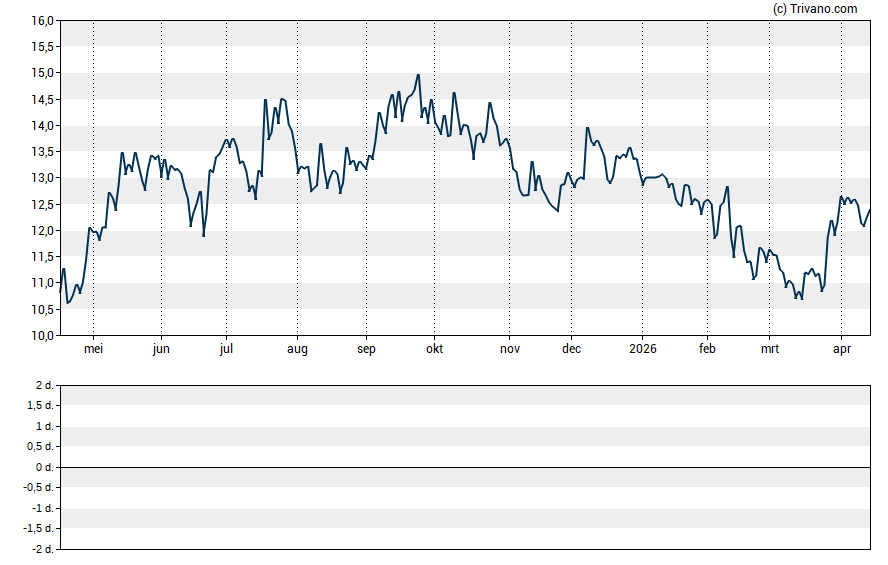Click the 16,0 price axis label

(42, 21)
